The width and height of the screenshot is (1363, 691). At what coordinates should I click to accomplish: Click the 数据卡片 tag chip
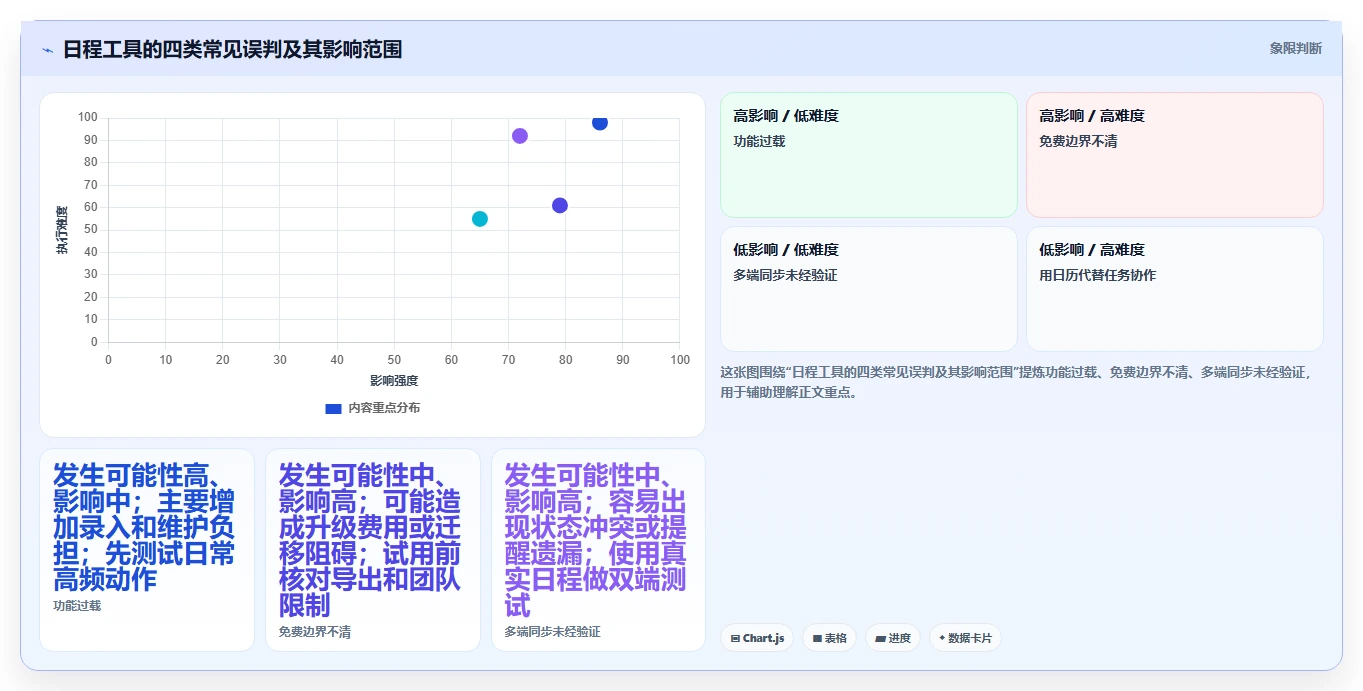tap(965, 638)
